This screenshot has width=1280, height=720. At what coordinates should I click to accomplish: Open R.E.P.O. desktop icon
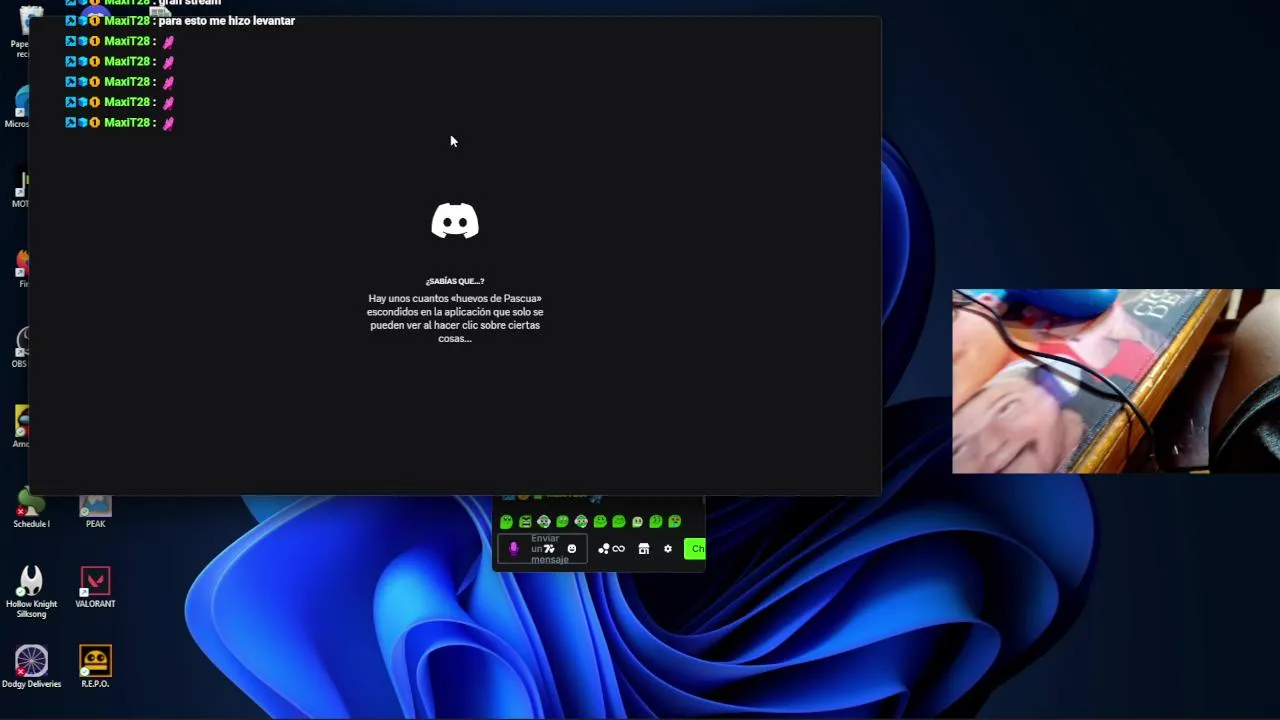[x=95, y=667]
